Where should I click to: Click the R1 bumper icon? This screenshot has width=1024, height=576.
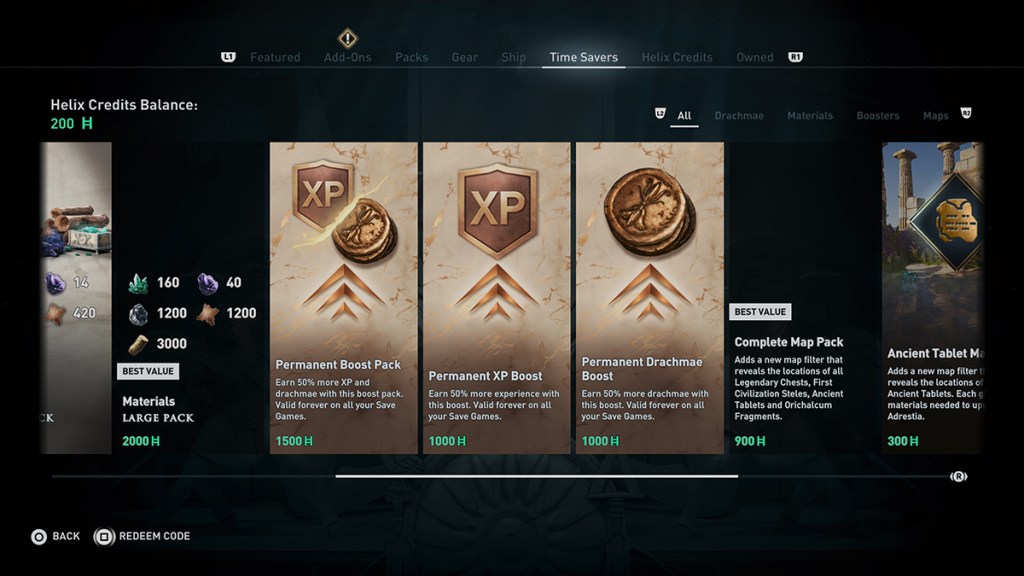tap(795, 57)
